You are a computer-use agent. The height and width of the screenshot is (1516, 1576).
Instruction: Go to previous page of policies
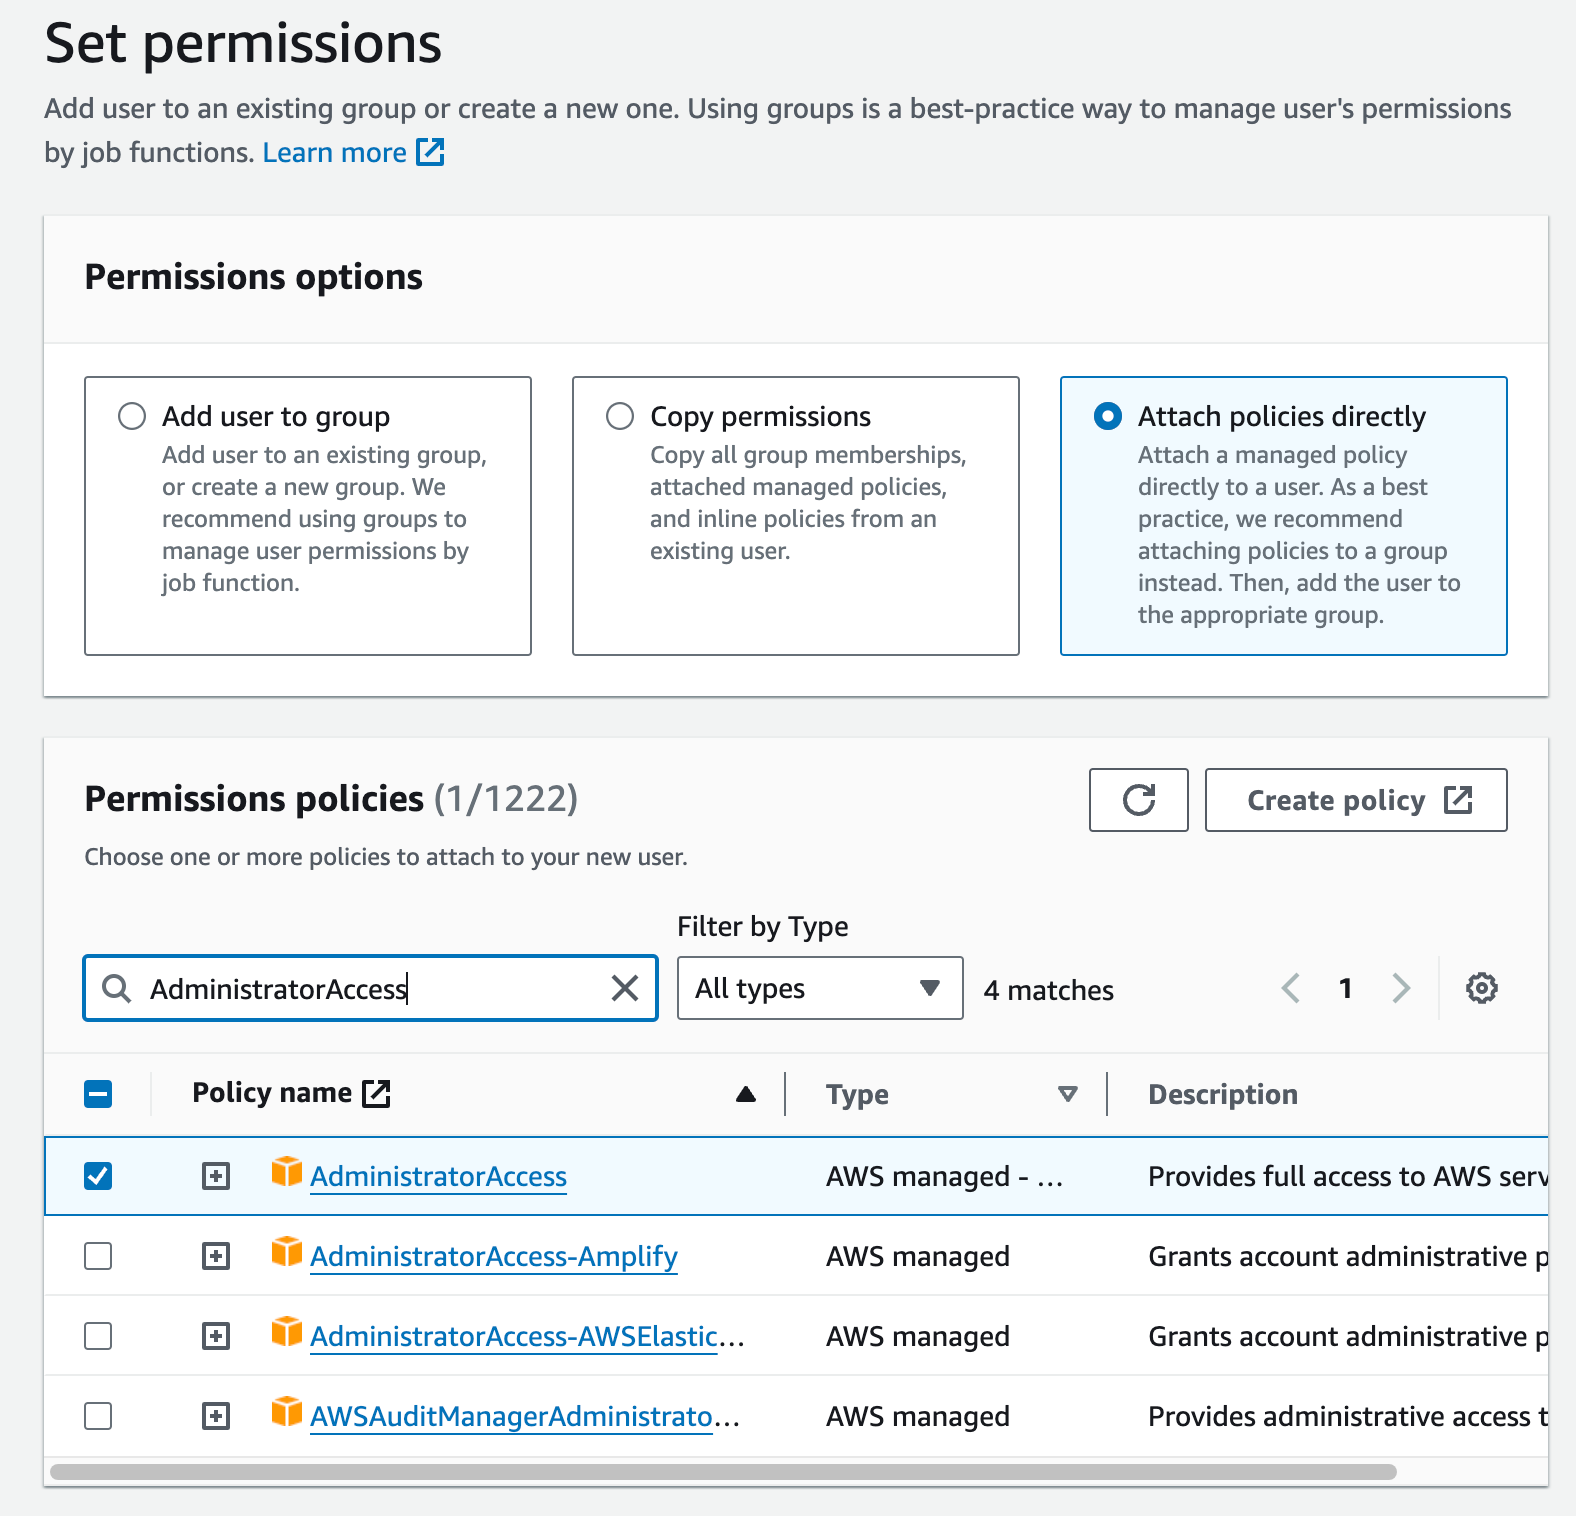(1291, 988)
